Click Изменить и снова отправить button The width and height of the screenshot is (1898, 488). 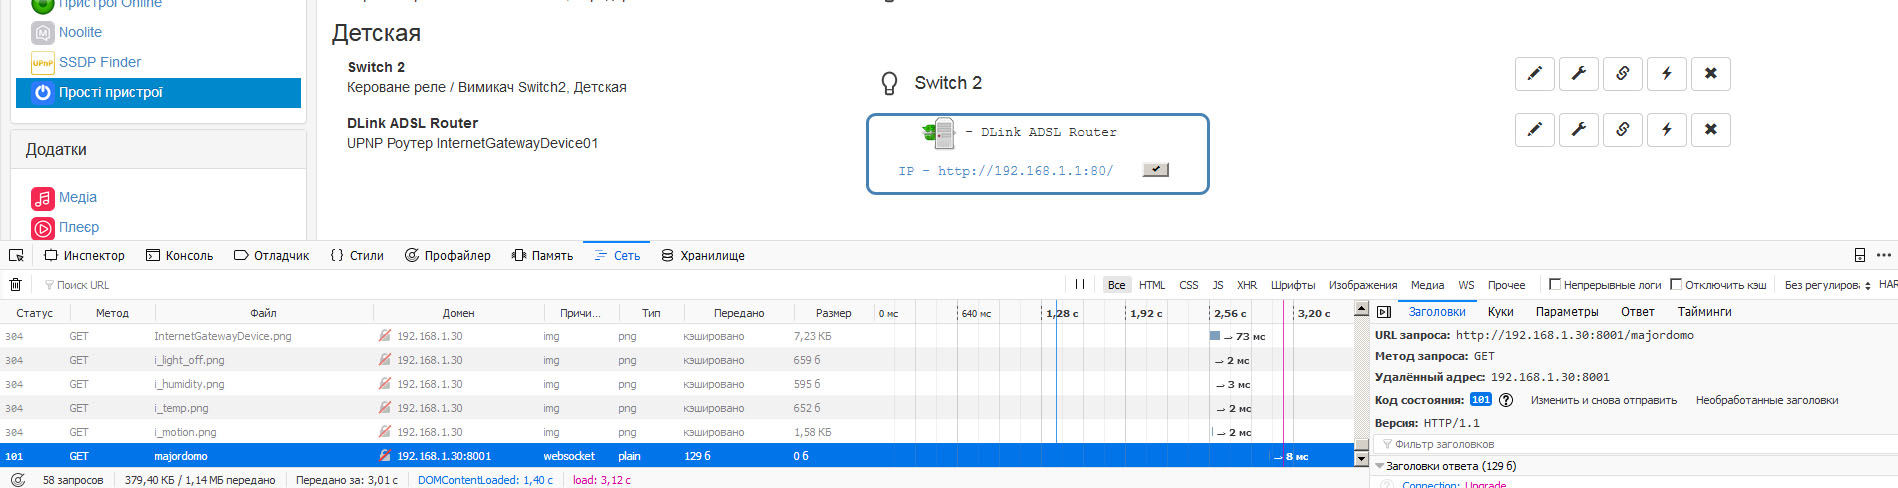1603,400
